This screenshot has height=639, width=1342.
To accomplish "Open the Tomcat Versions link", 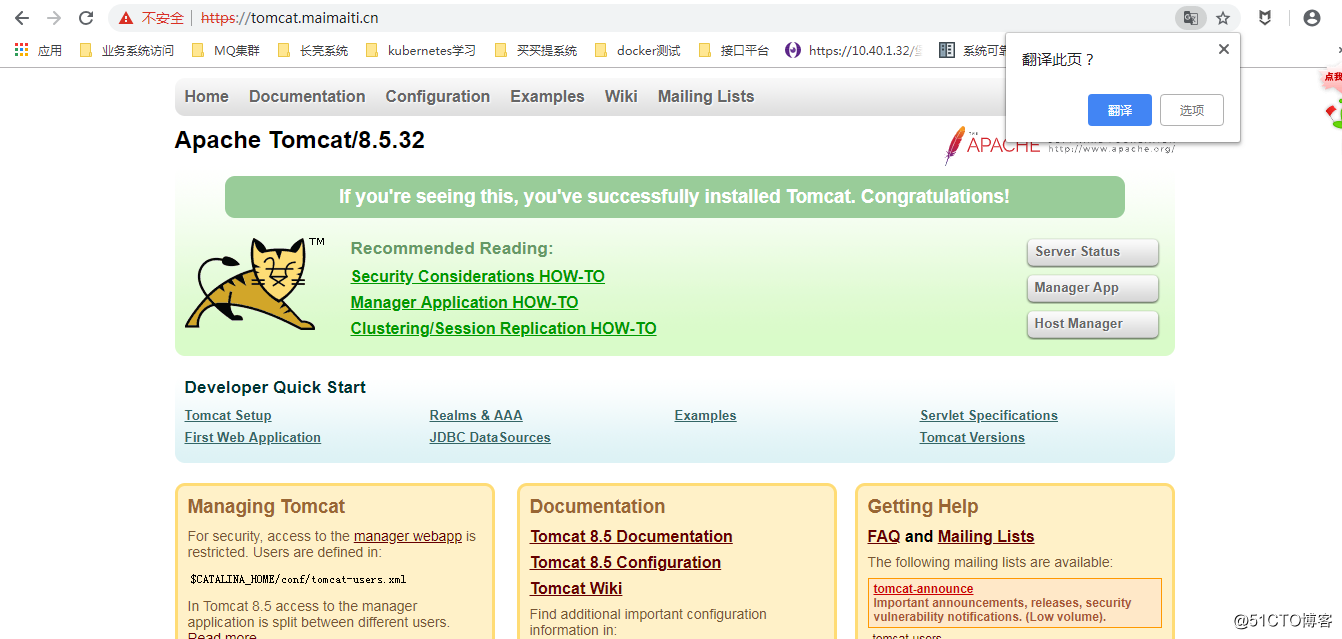I will point(972,437).
